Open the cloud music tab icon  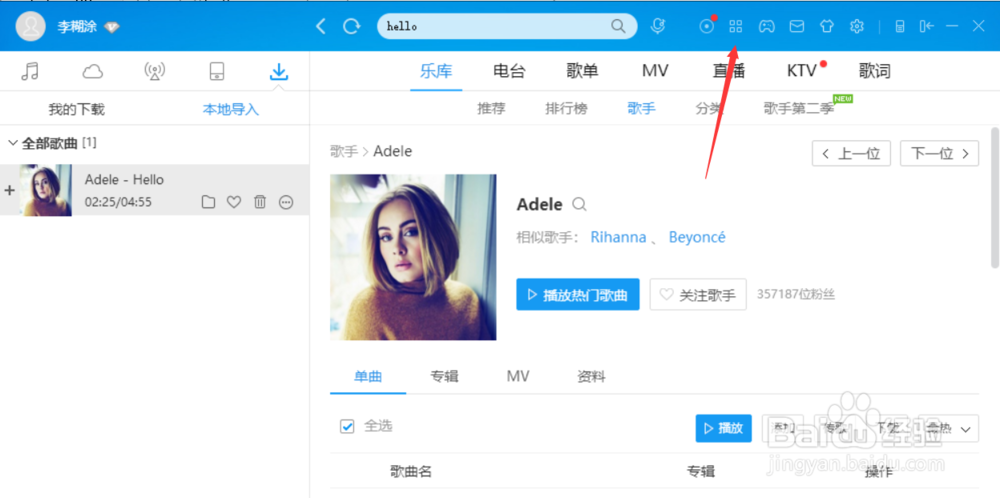click(x=92, y=71)
